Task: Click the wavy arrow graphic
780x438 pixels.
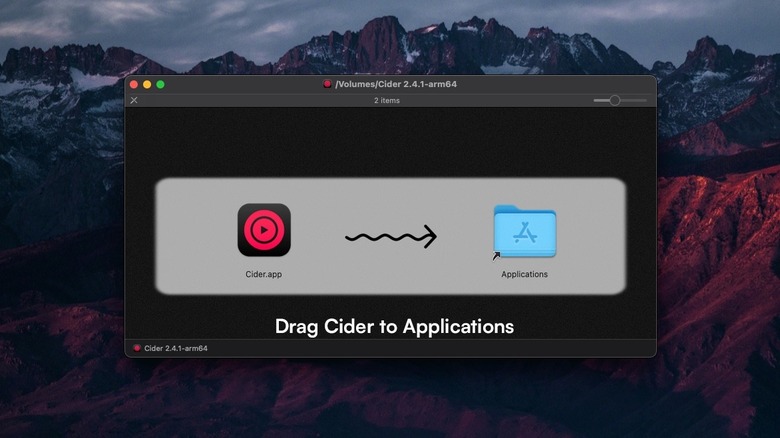Action: click(x=391, y=237)
